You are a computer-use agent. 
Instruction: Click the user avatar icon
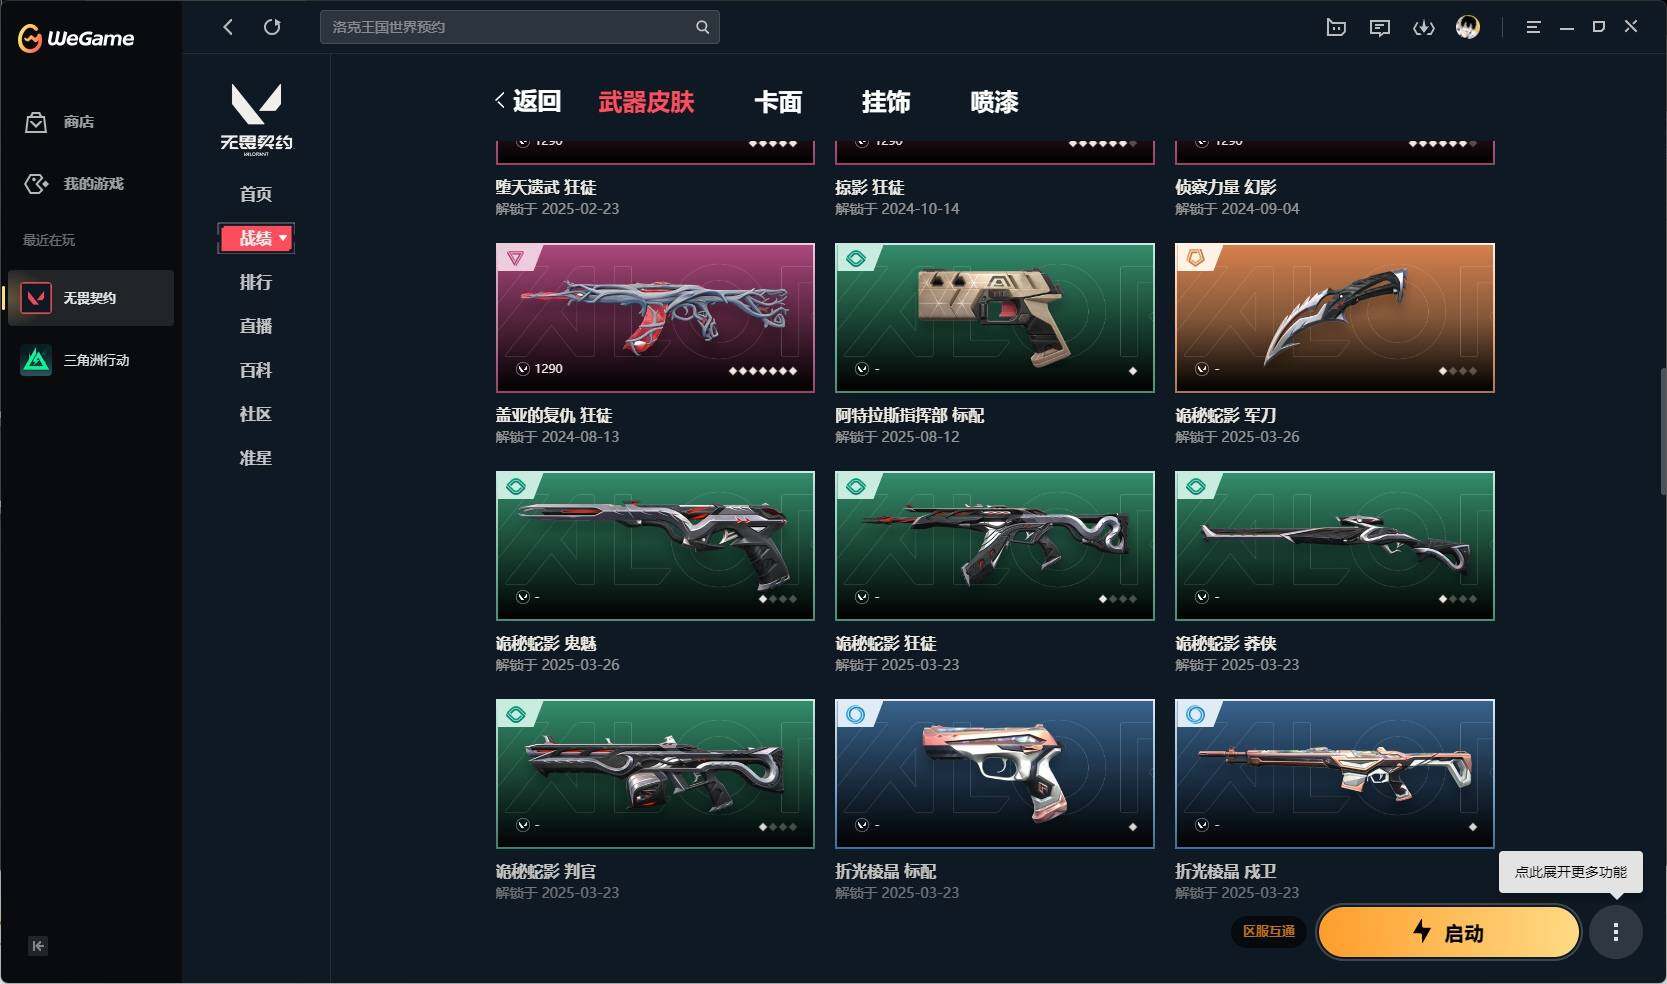click(x=1468, y=27)
